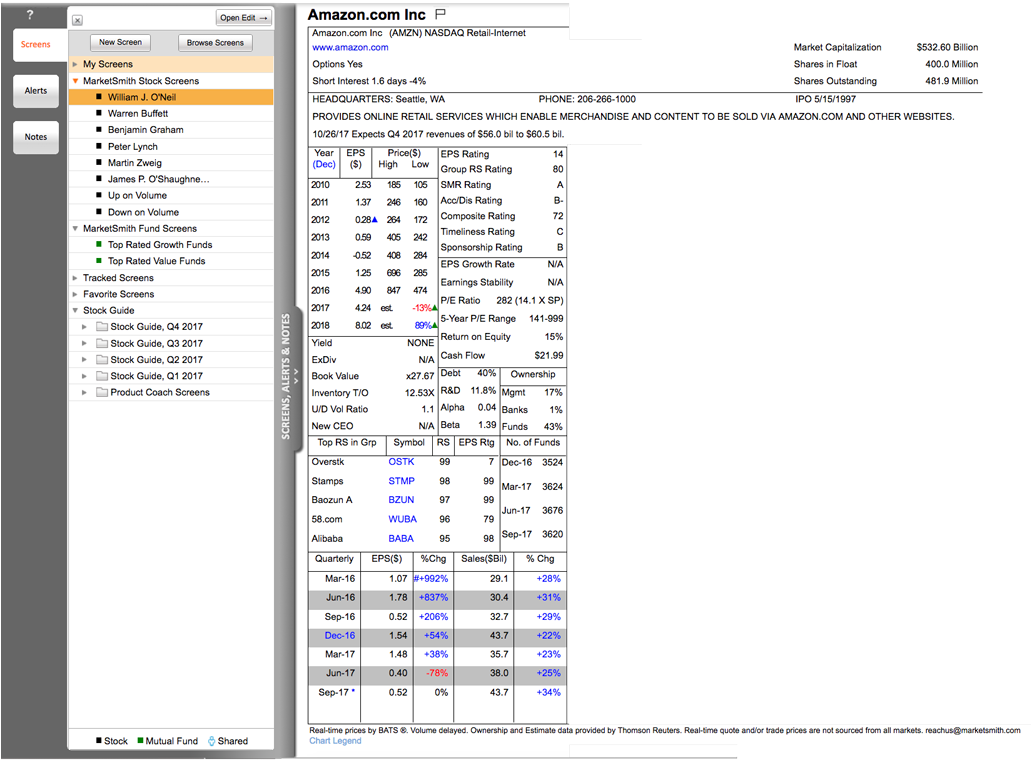Click the Product Coach Screens folder icon
This screenshot has height=760, width=1031.
coord(102,393)
